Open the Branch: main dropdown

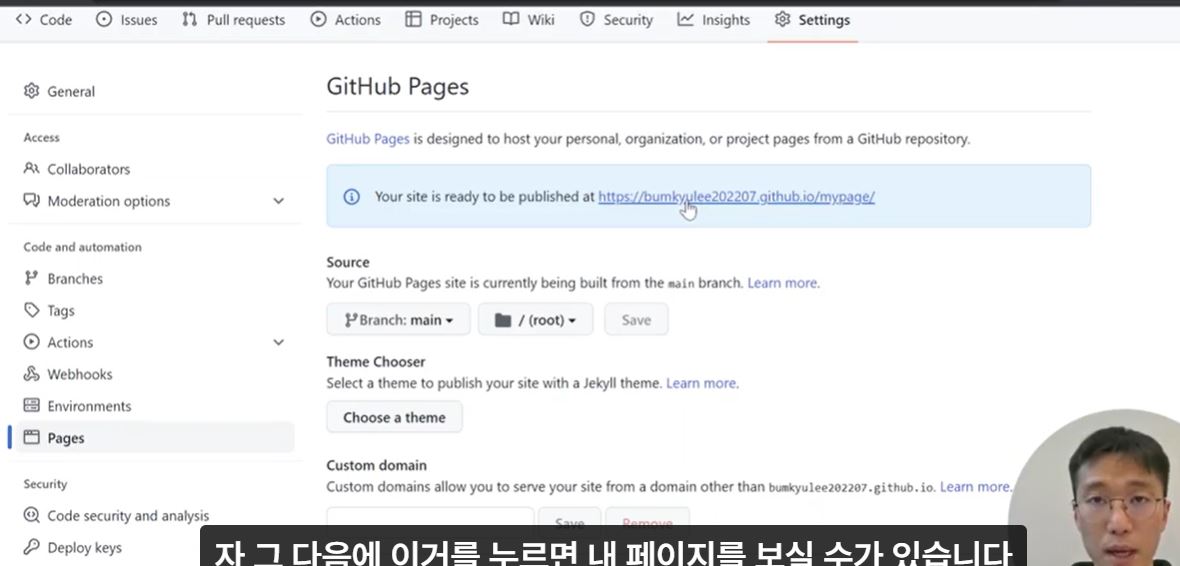398,320
